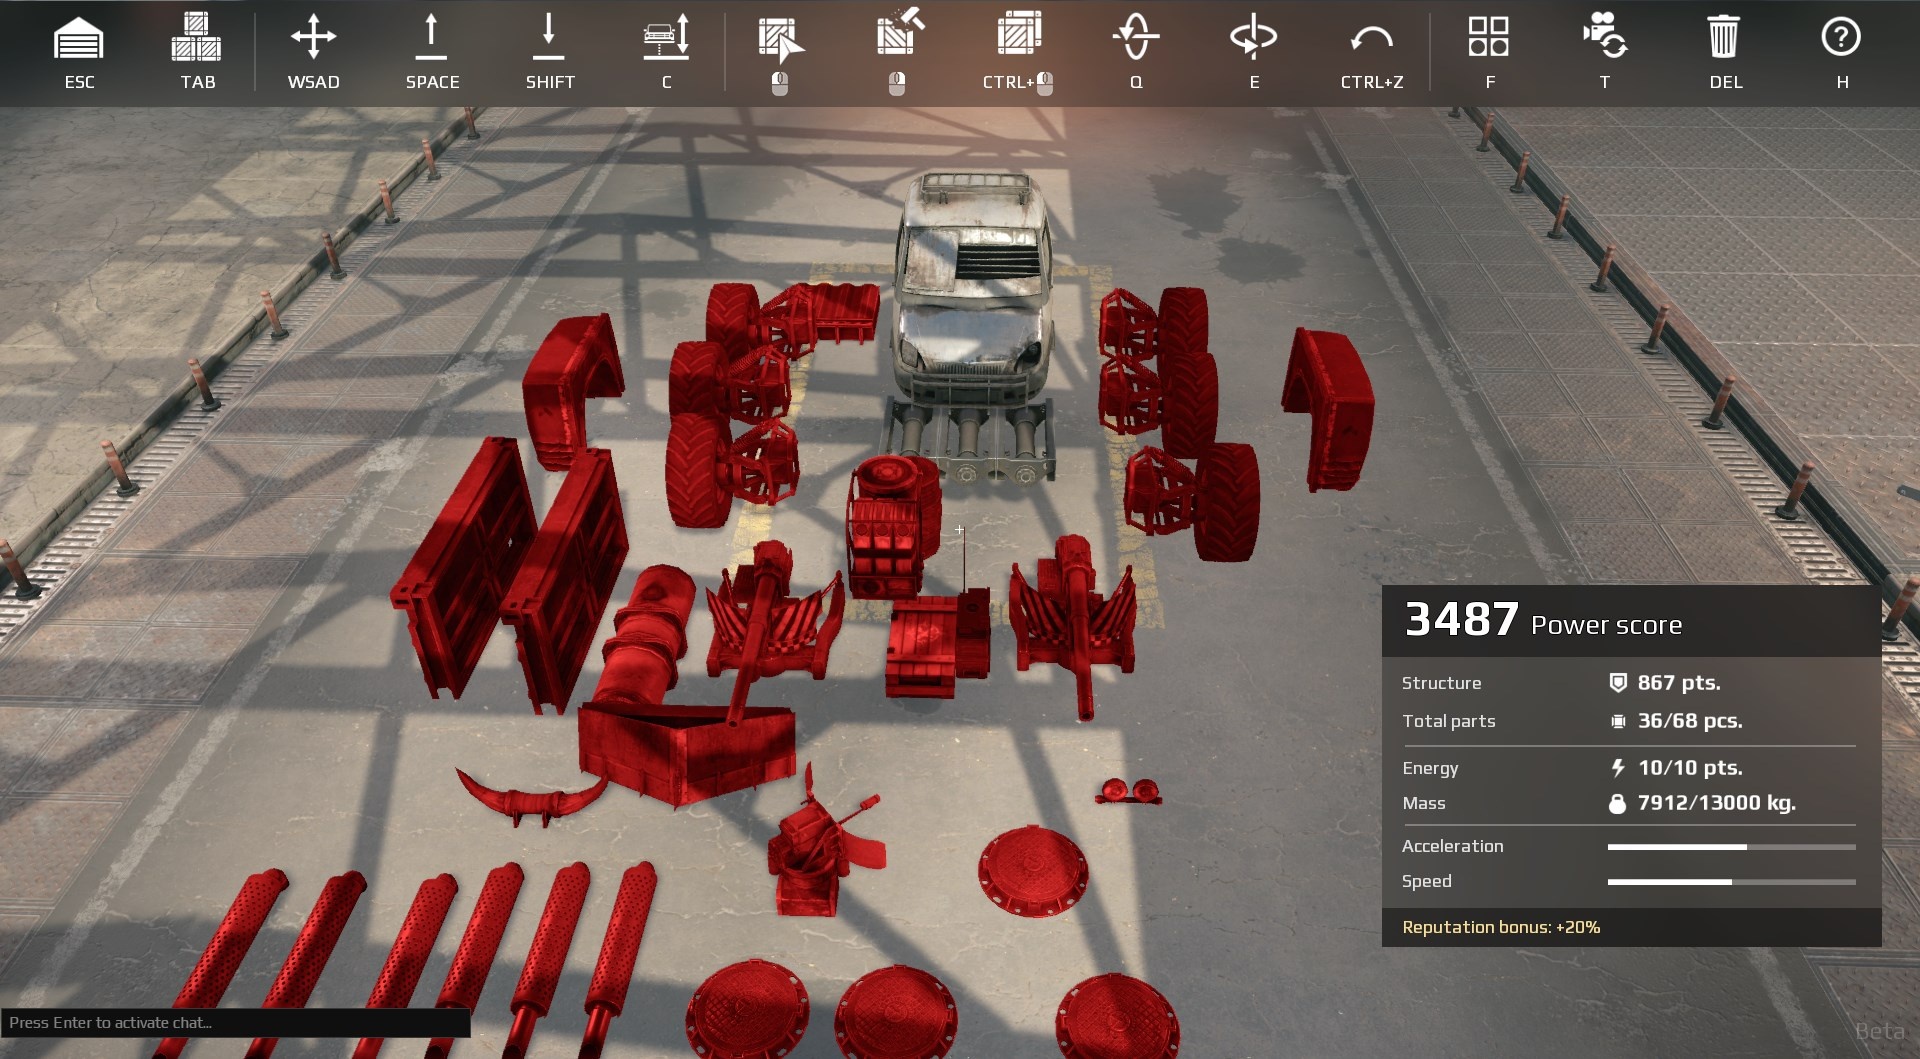Viewport: 1920px width, 1059px height.
Task: Click the chat input field
Action: point(235,1022)
